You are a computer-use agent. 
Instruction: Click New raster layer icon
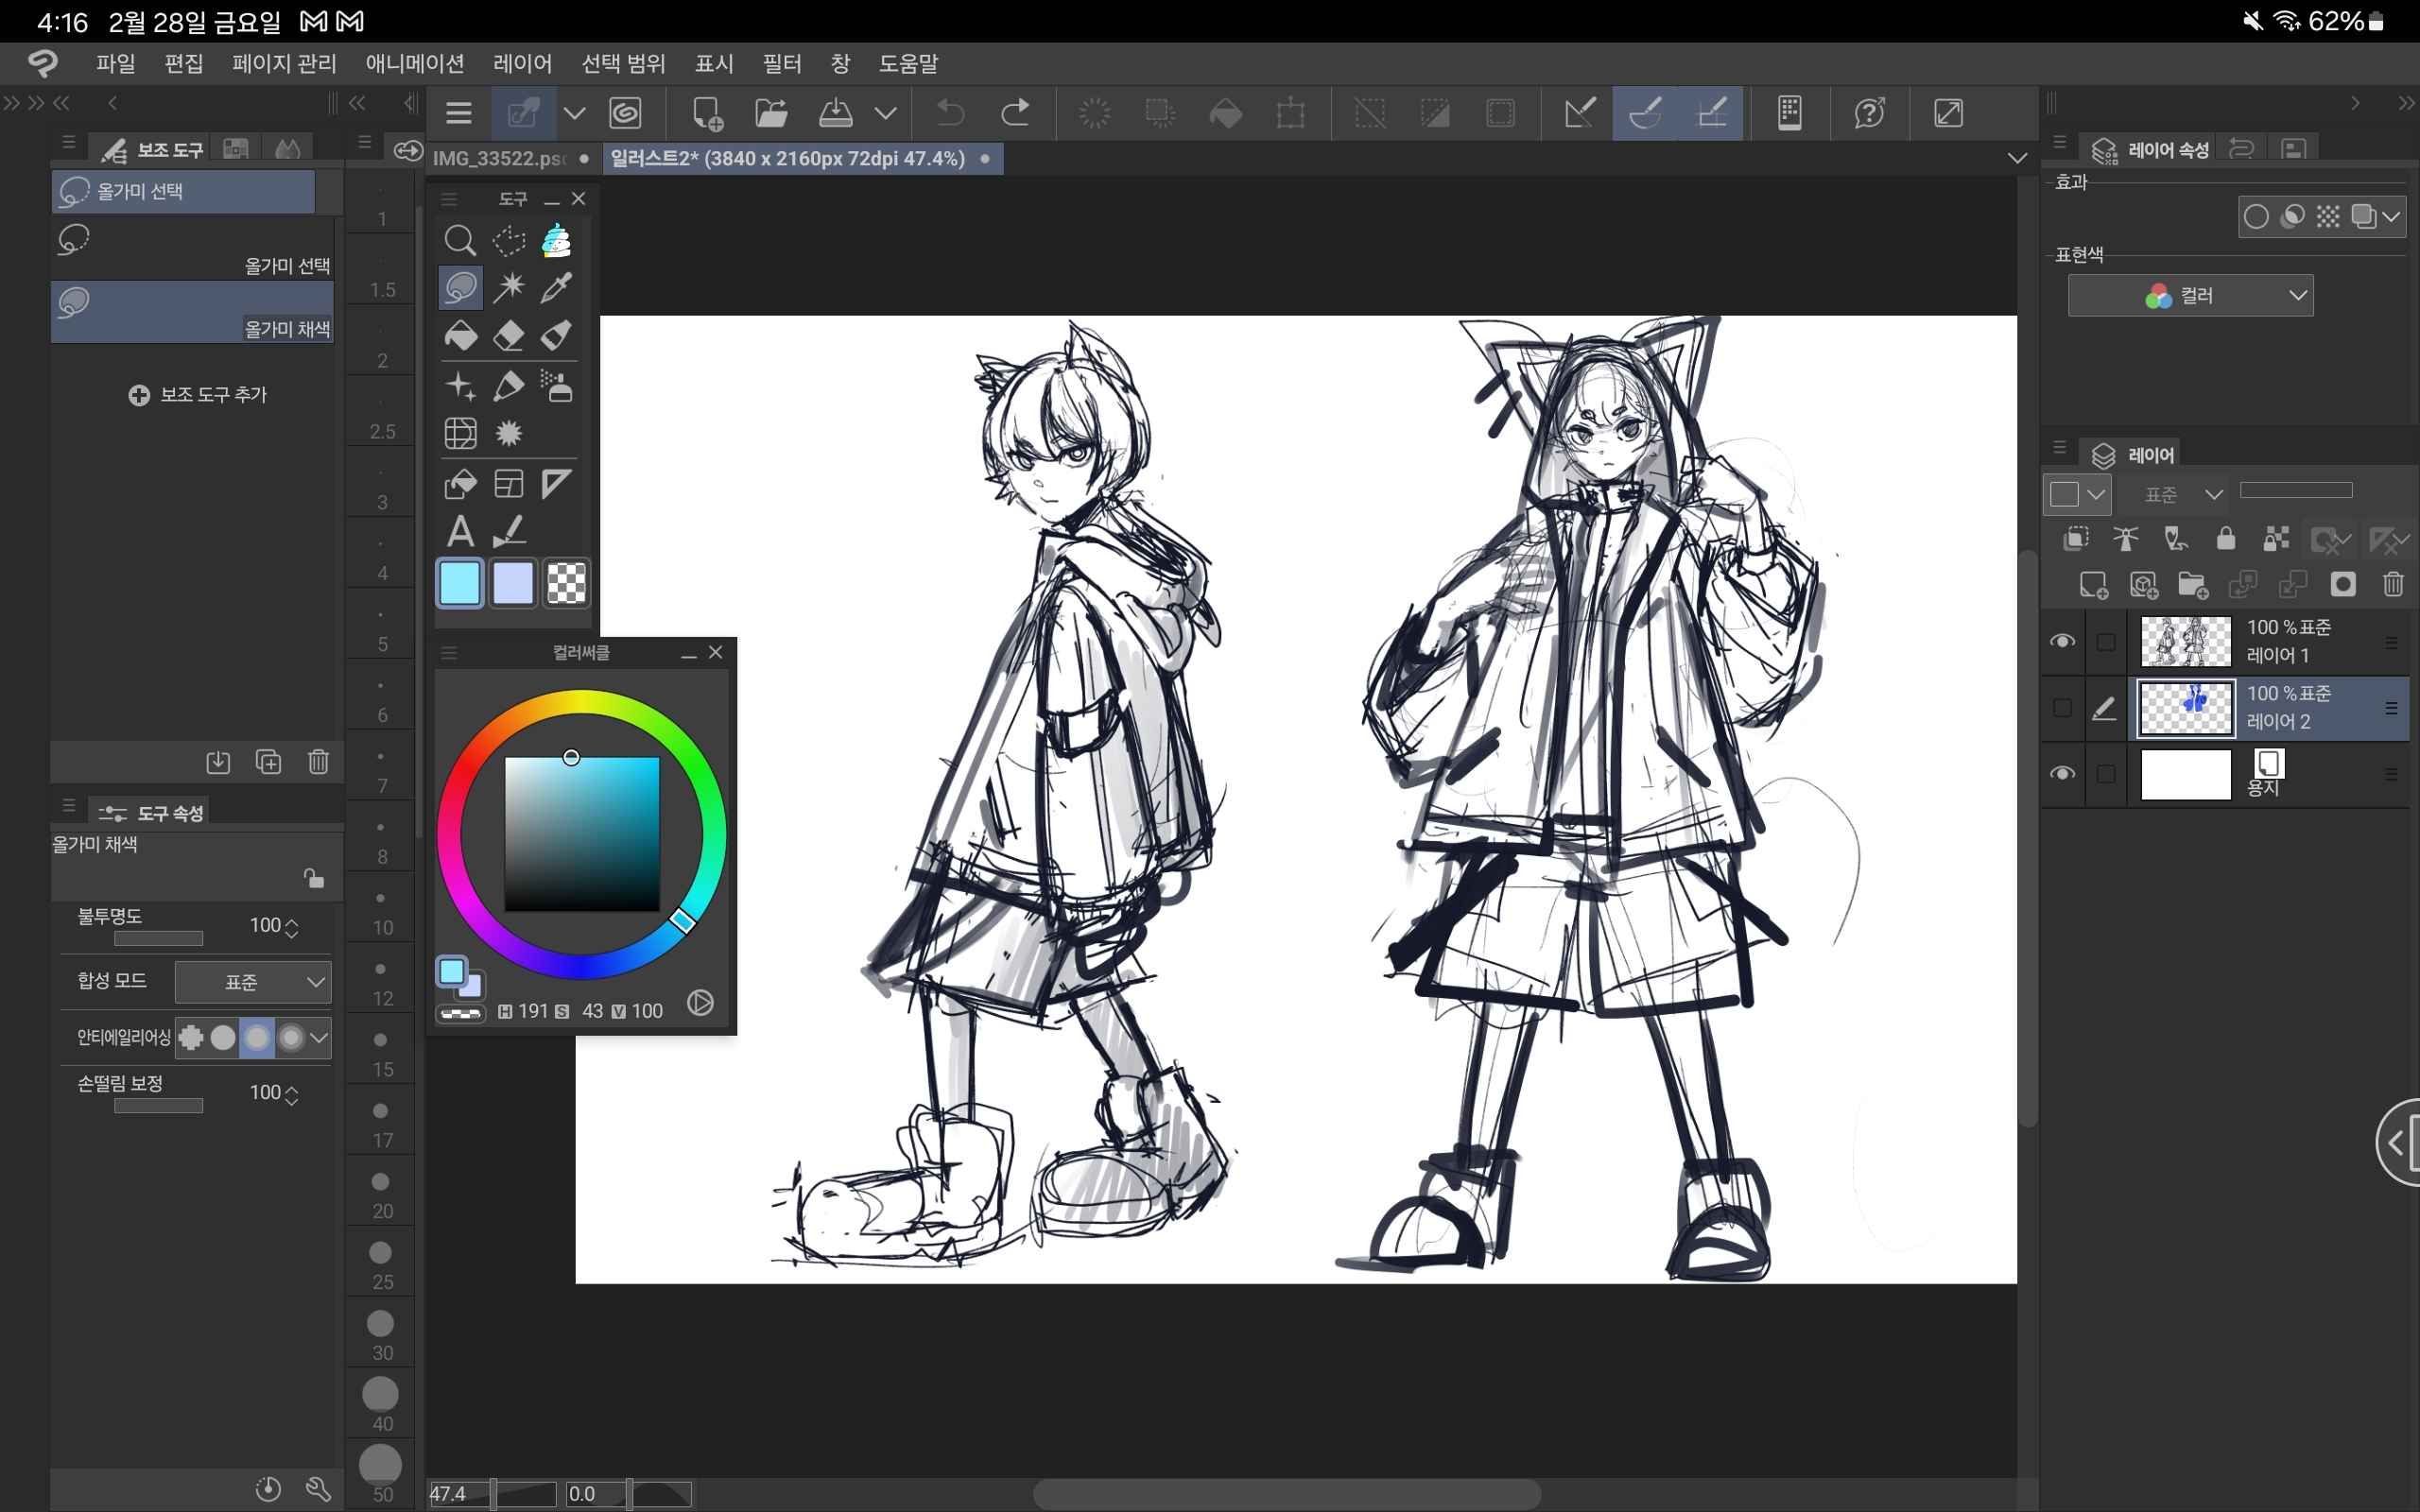pyautogui.click(x=2093, y=584)
